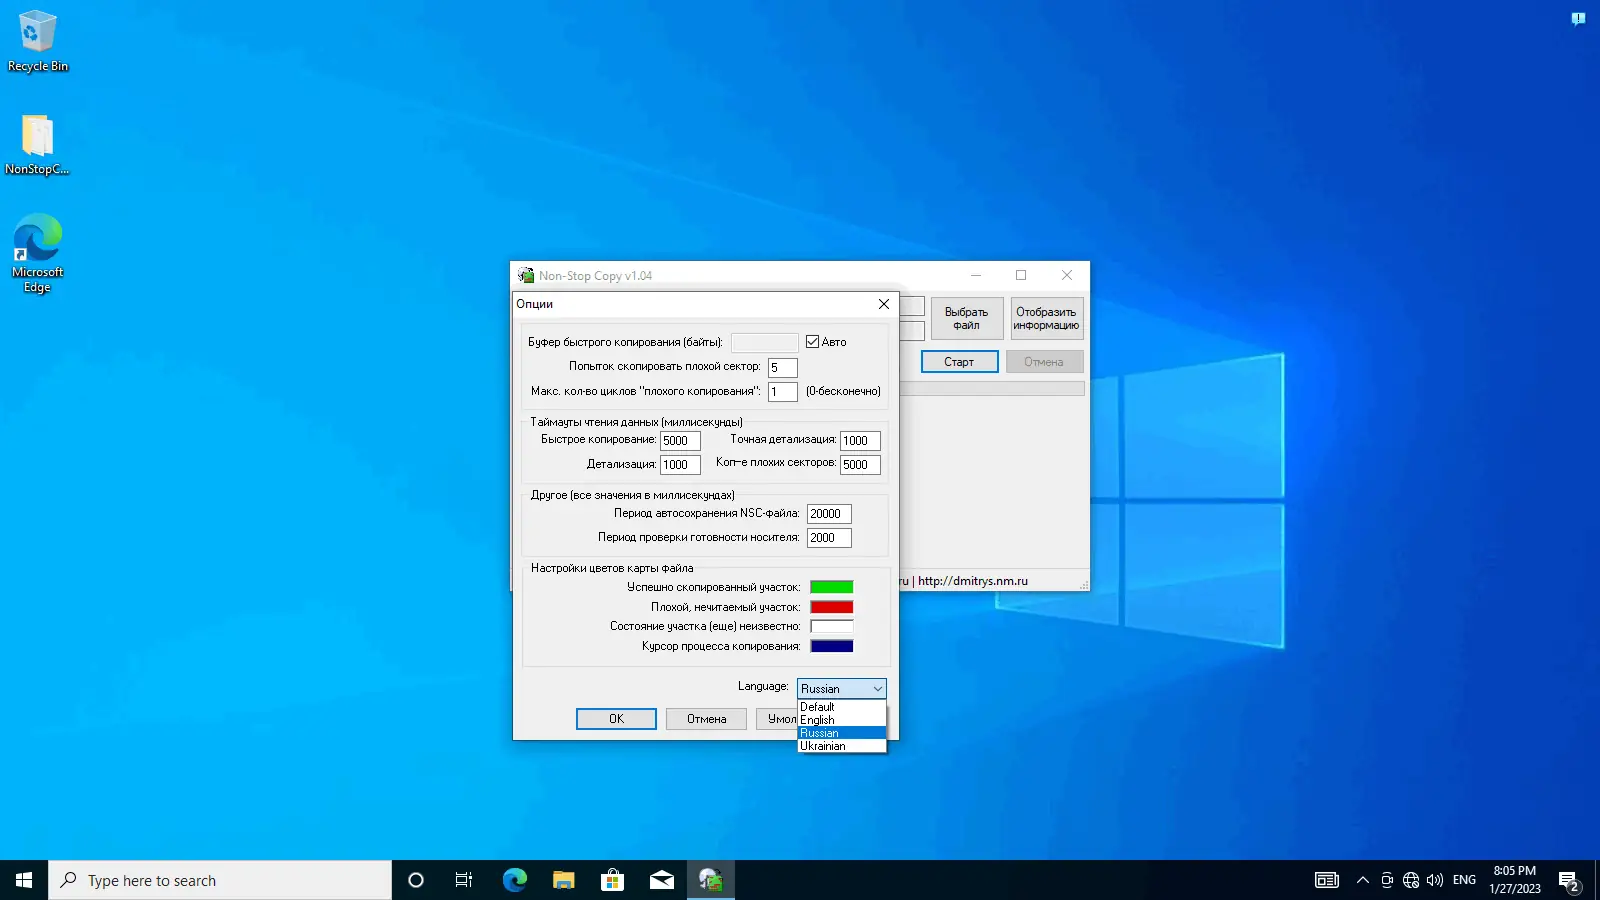The width and height of the screenshot is (1600, 900).
Task: Open Microsoft Store from the taskbar
Action: (612, 880)
